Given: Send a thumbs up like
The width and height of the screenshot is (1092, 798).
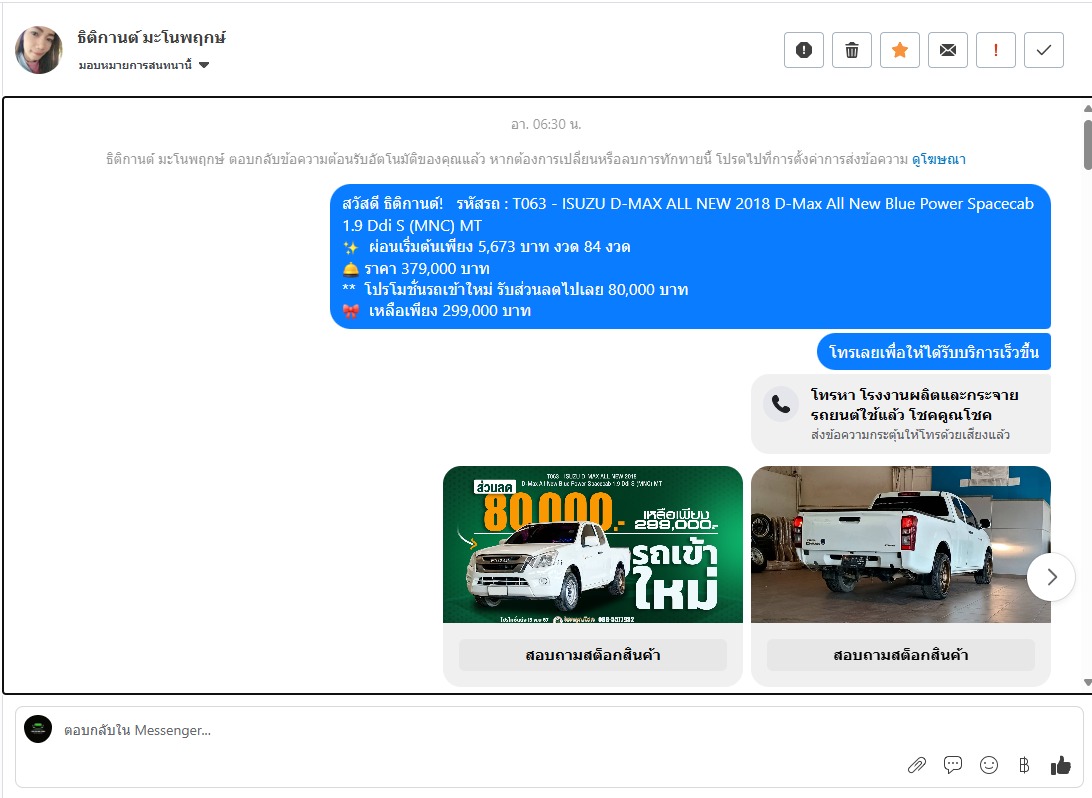Looking at the screenshot, I should coord(1061,765).
